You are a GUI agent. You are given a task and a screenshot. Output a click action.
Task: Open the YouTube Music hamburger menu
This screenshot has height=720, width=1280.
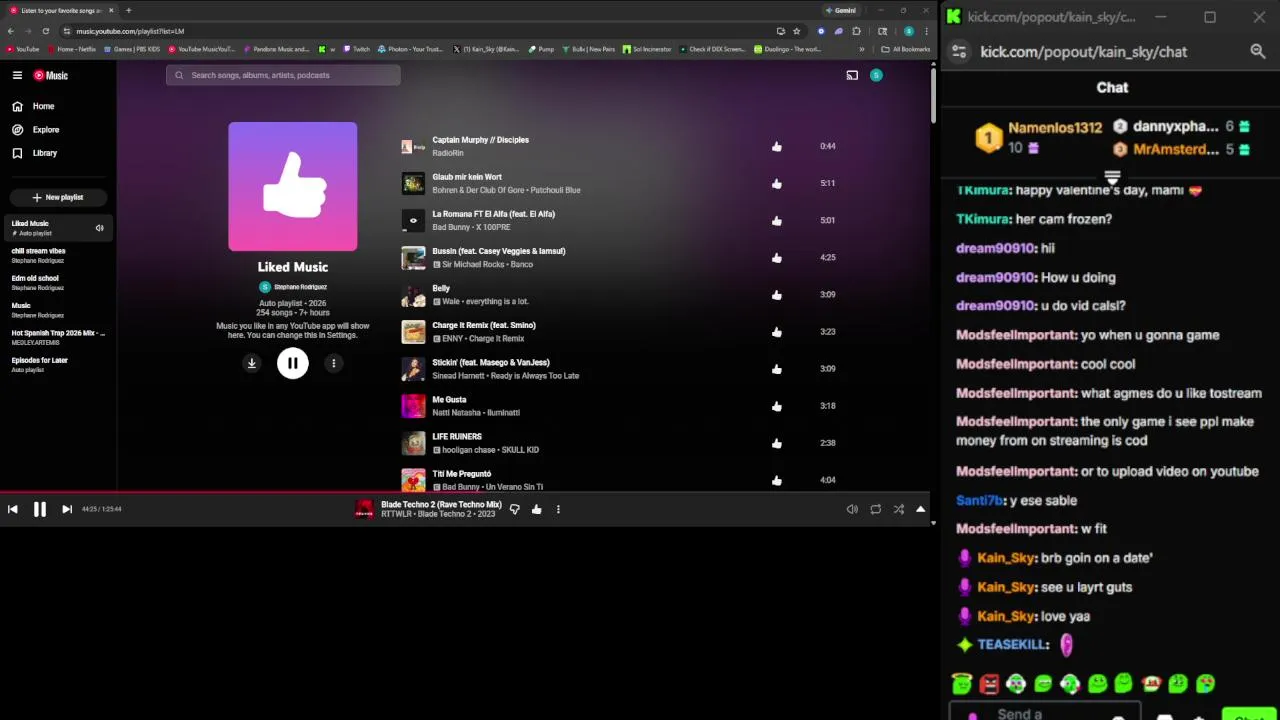pyautogui.click(x=17, y=75)
